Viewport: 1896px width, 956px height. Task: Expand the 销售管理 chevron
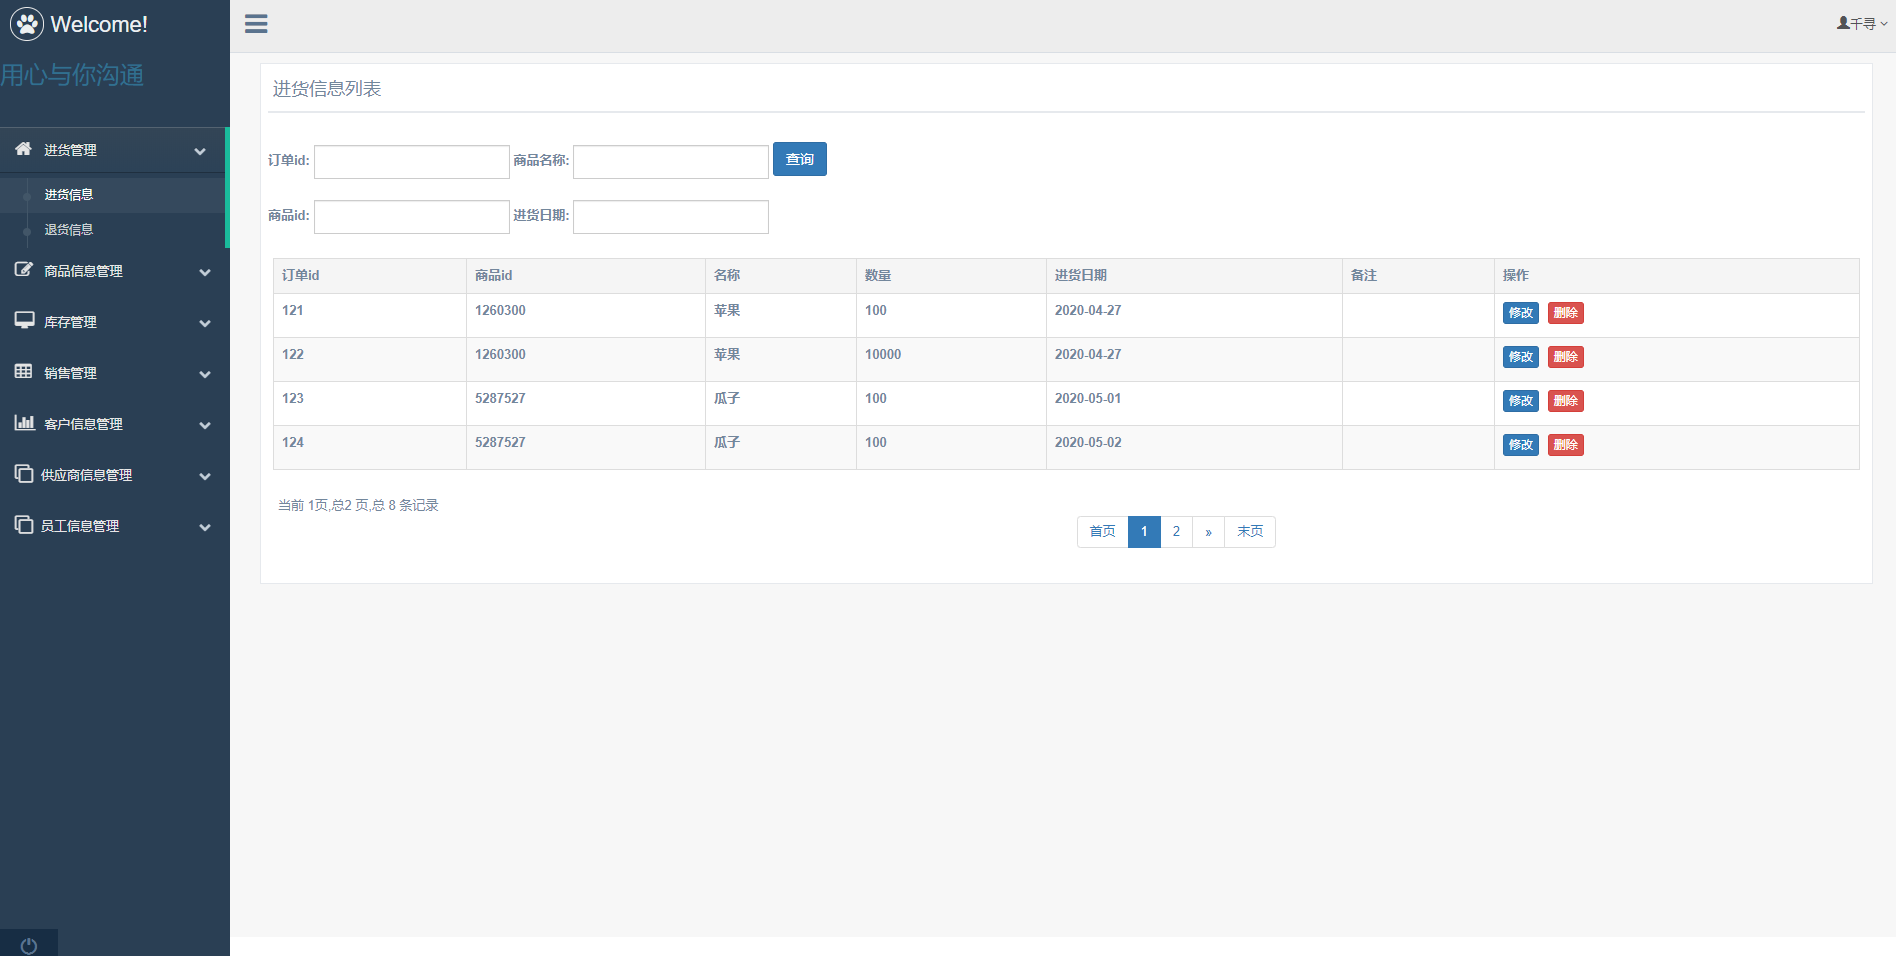(x=205, y=374)
